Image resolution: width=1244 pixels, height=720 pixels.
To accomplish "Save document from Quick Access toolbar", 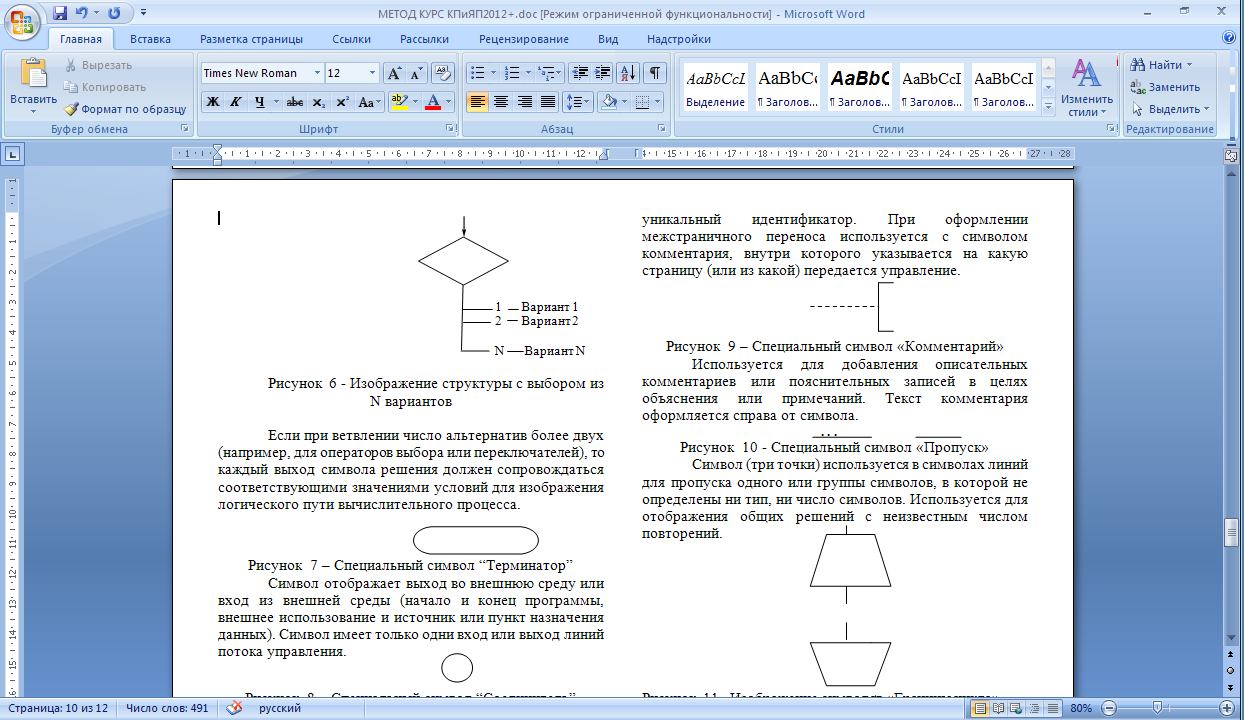I will pyautogui.click(x=60, y=13).
